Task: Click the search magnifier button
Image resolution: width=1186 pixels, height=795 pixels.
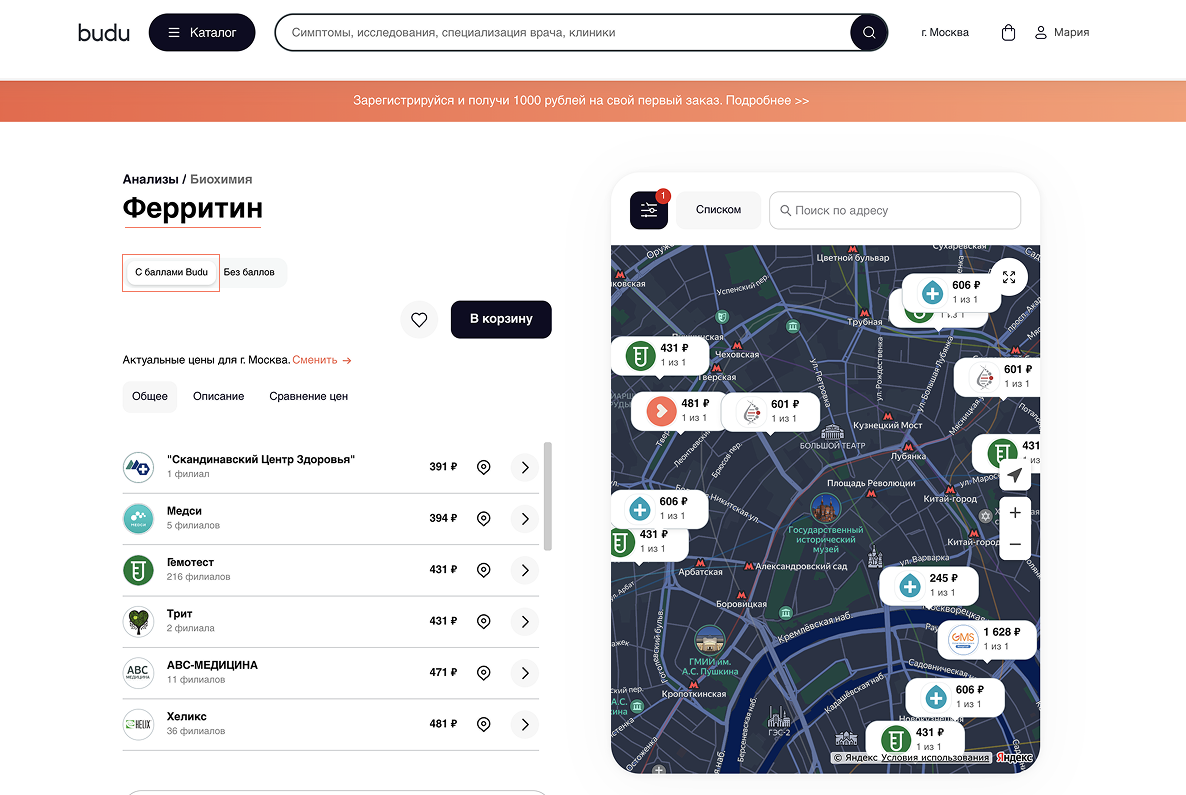Action: coord(869,33)
